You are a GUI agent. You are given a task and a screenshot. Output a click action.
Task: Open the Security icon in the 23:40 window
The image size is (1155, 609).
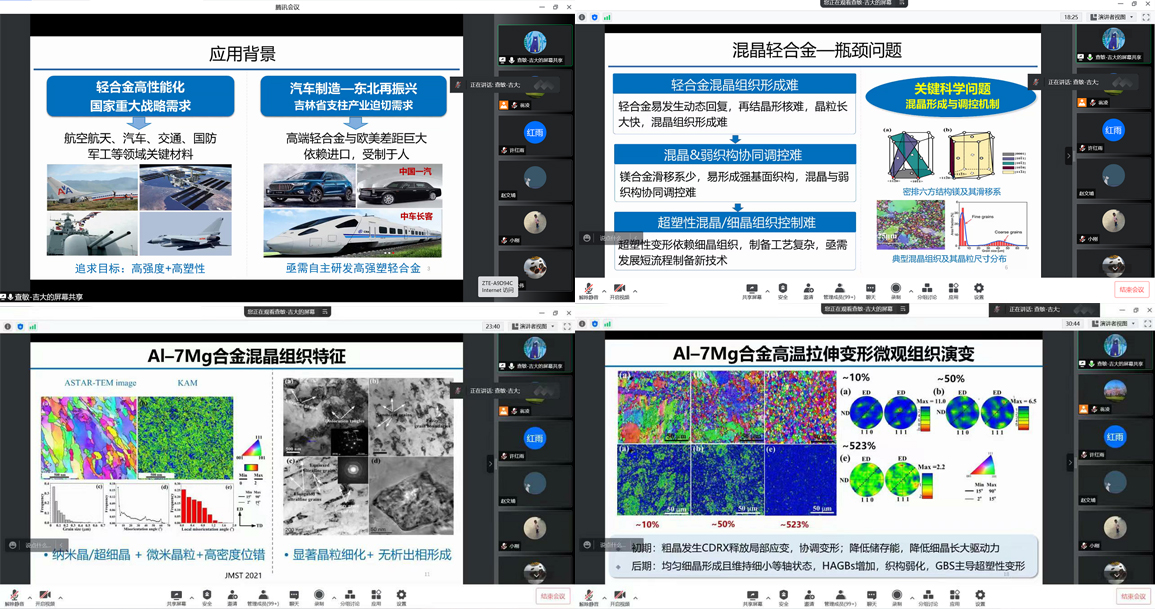[x=207, y=595]
